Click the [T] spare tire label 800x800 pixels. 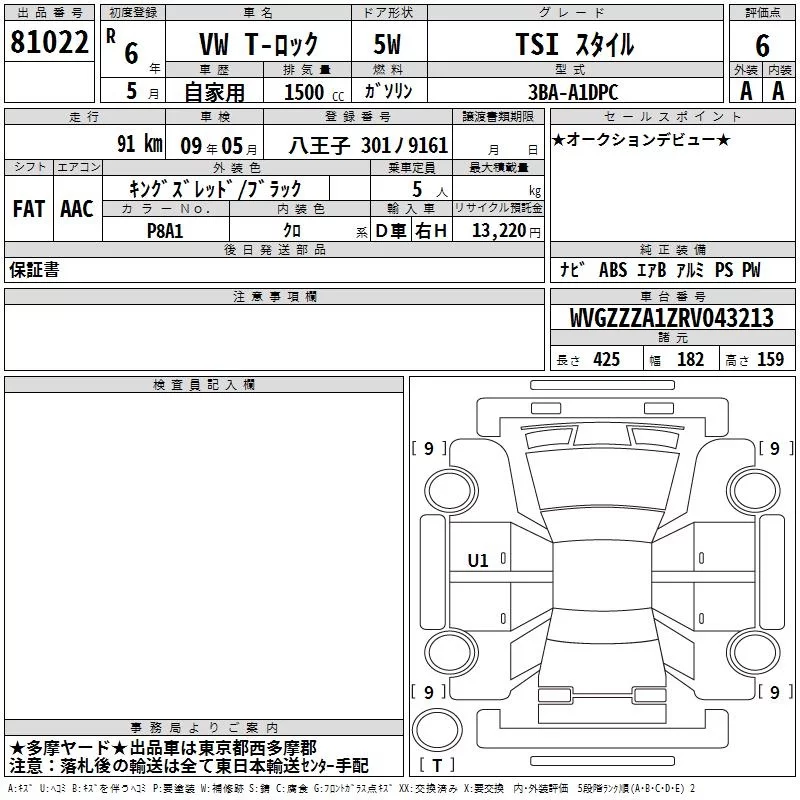pos(437,765)
